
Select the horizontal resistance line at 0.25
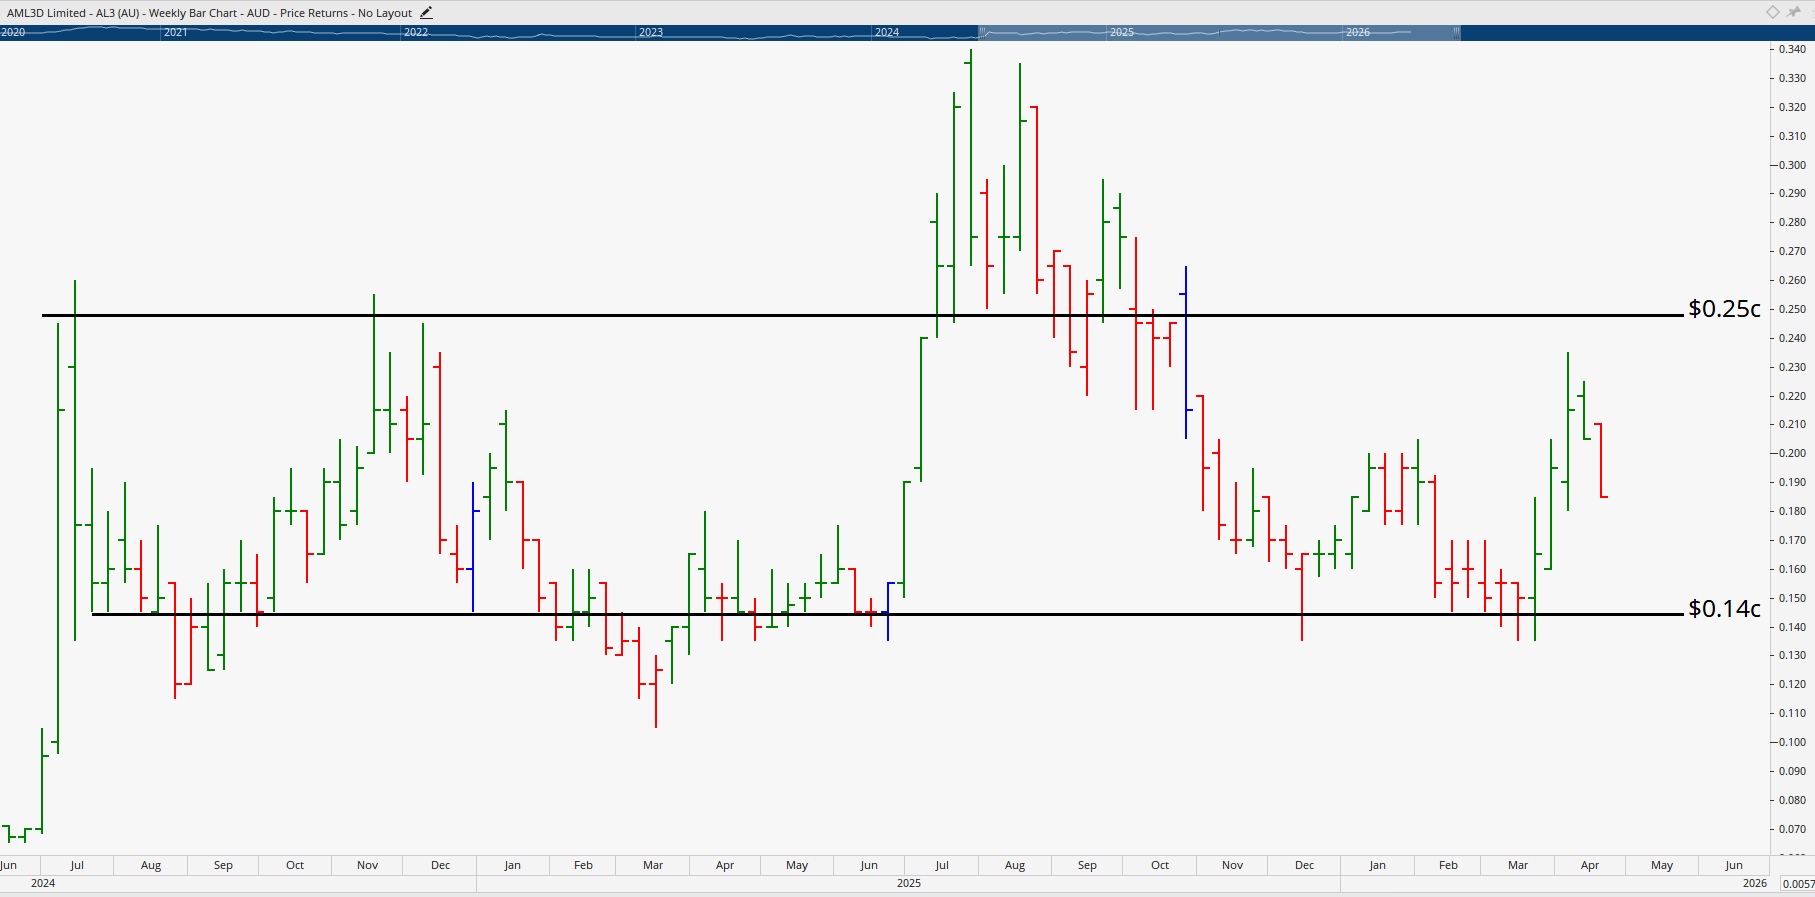pyautogui.click(x=862, y=316)
